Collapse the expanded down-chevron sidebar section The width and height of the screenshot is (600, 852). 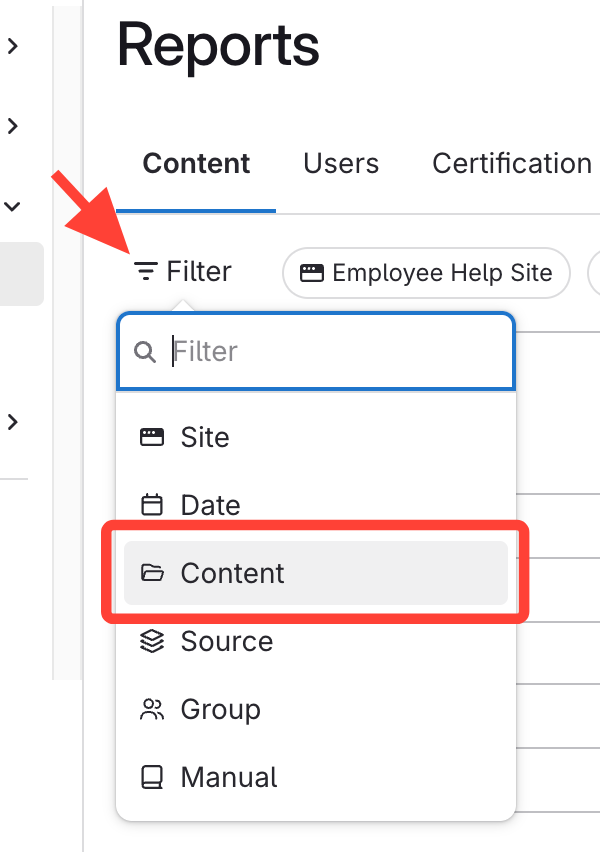pos(13,206)
